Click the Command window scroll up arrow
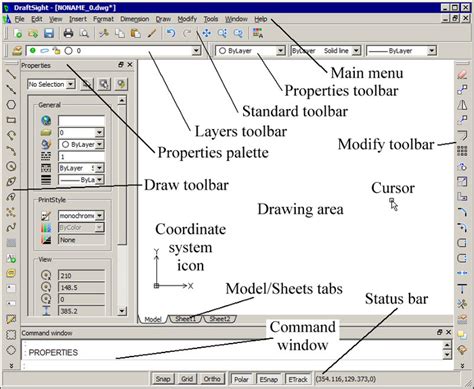Image resolution: width=474 pixels, height=389 pixels. (x=447, y=344)
